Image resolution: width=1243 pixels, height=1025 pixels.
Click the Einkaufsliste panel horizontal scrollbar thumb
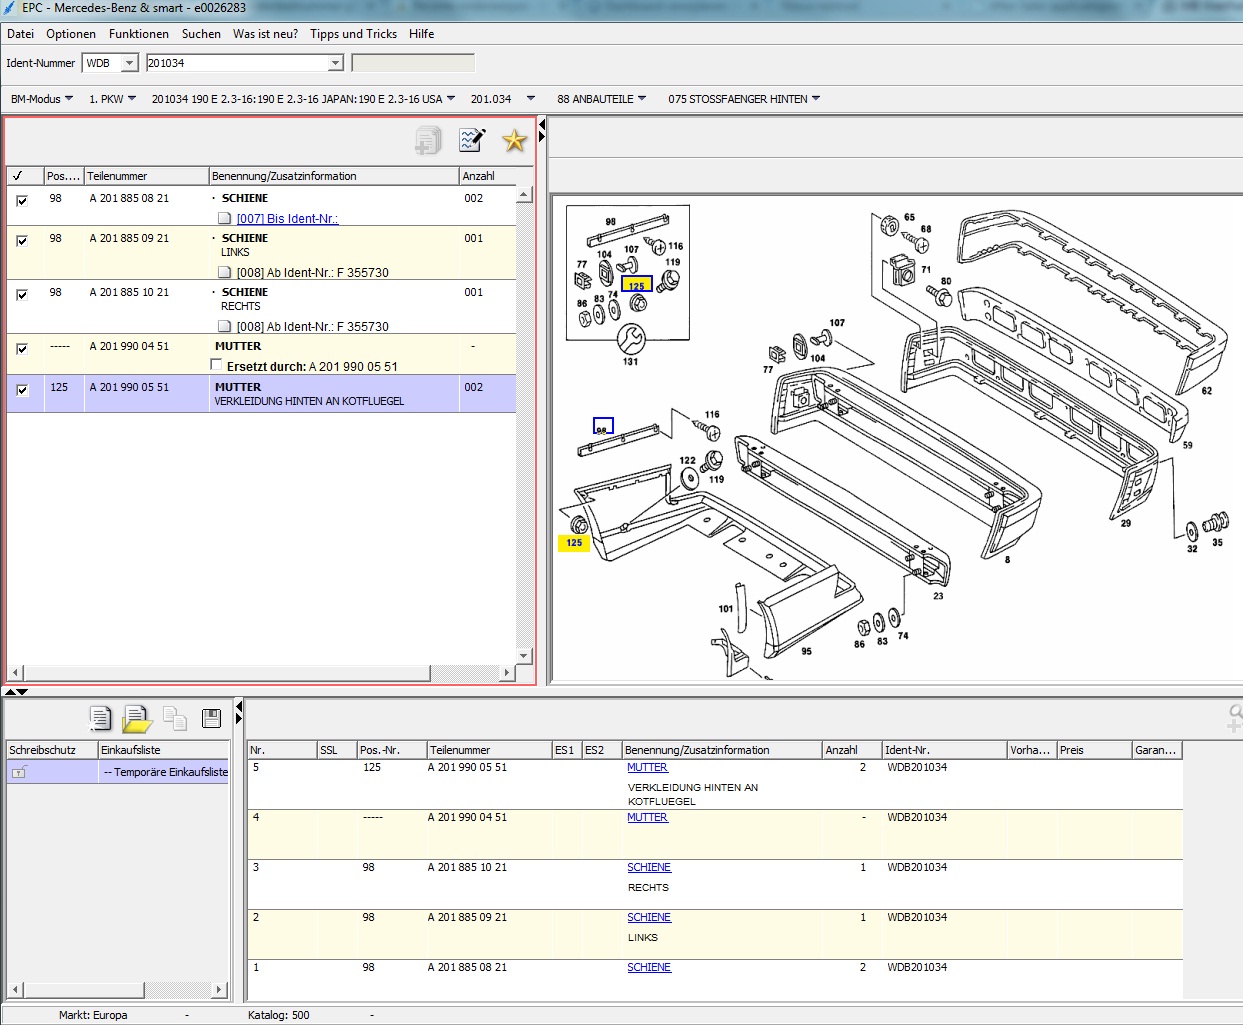click(84, 990)
